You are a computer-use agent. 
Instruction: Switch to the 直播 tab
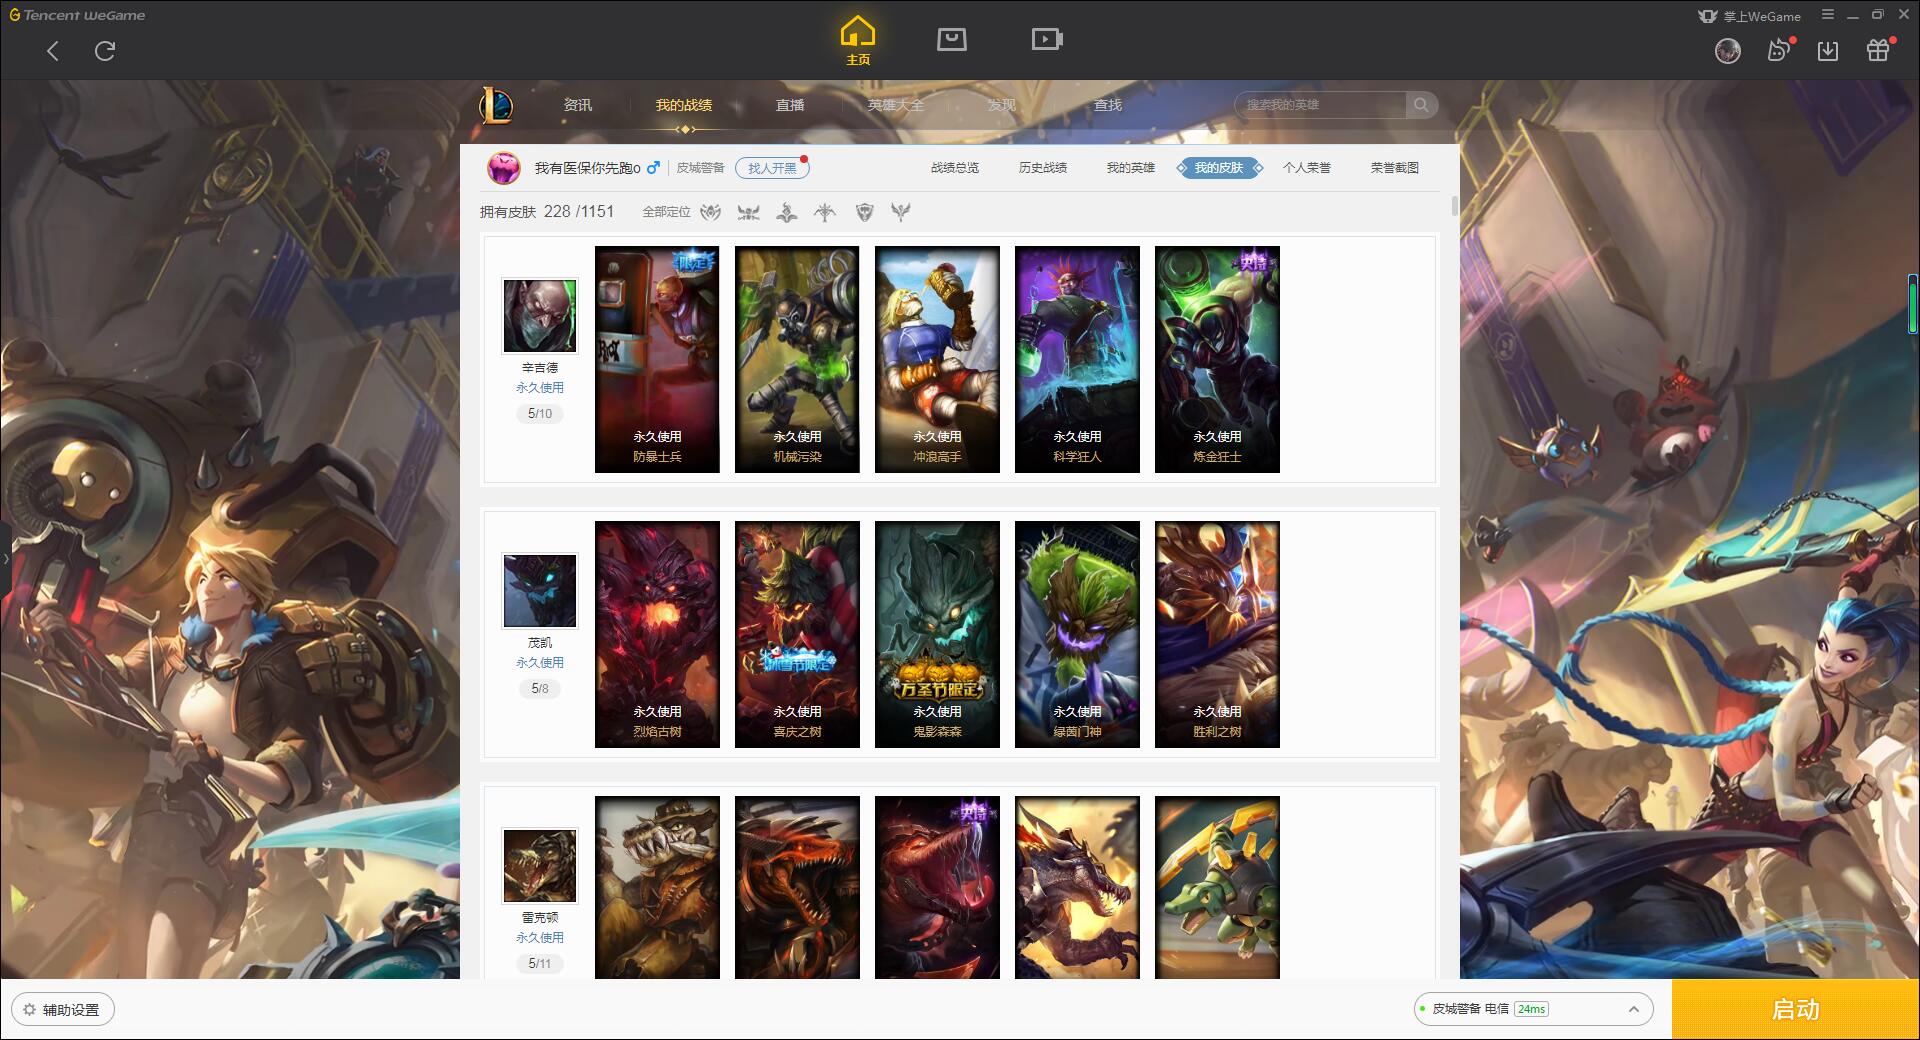point(790,105)
